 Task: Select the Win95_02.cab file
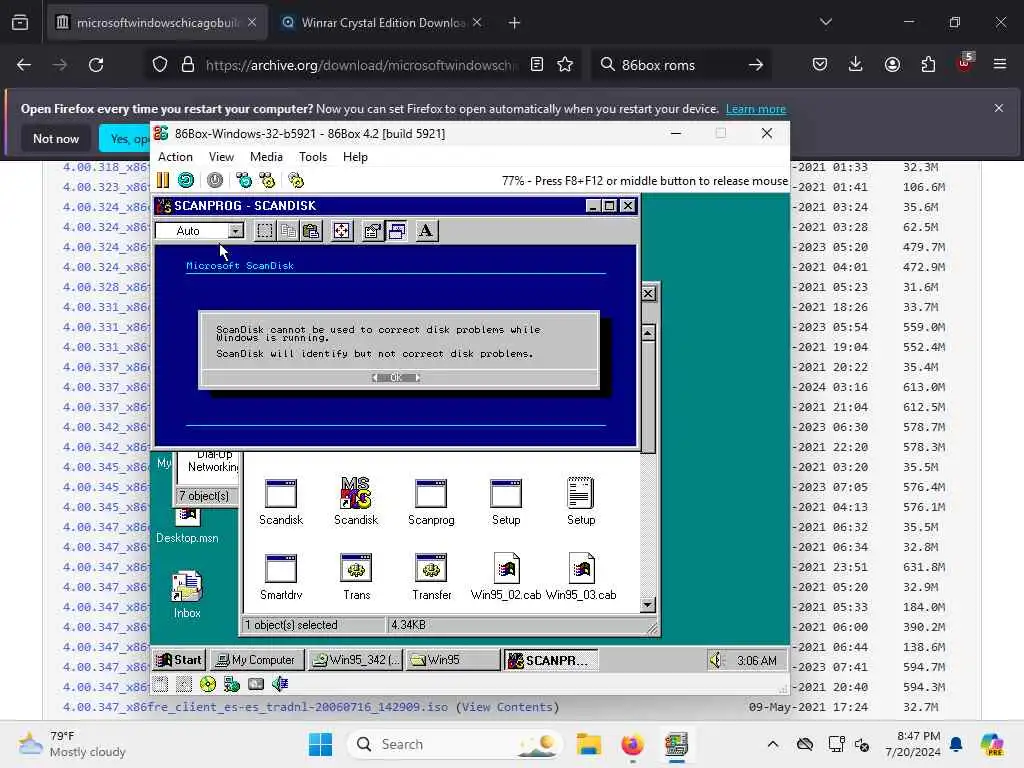(x=506, y=576)
